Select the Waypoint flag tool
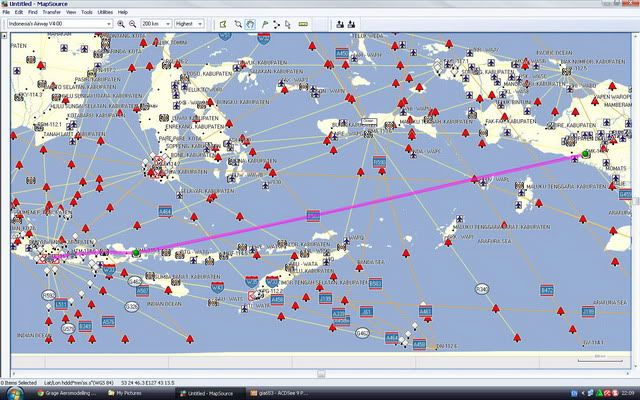Screen dimensions: 640x400 coord(265,24)
